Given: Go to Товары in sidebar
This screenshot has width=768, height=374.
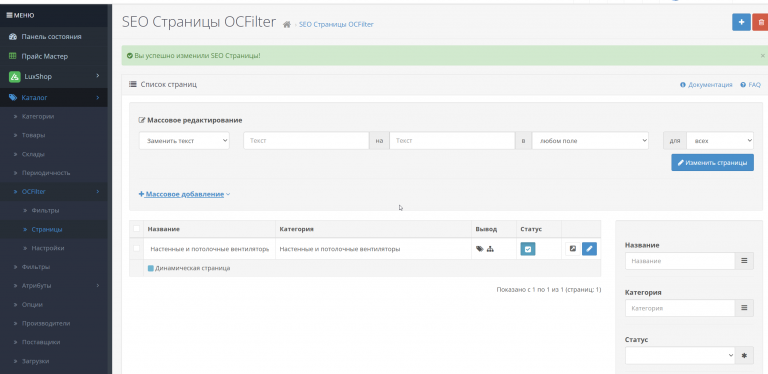Looking at the screenshot, I should pos(33,135).
